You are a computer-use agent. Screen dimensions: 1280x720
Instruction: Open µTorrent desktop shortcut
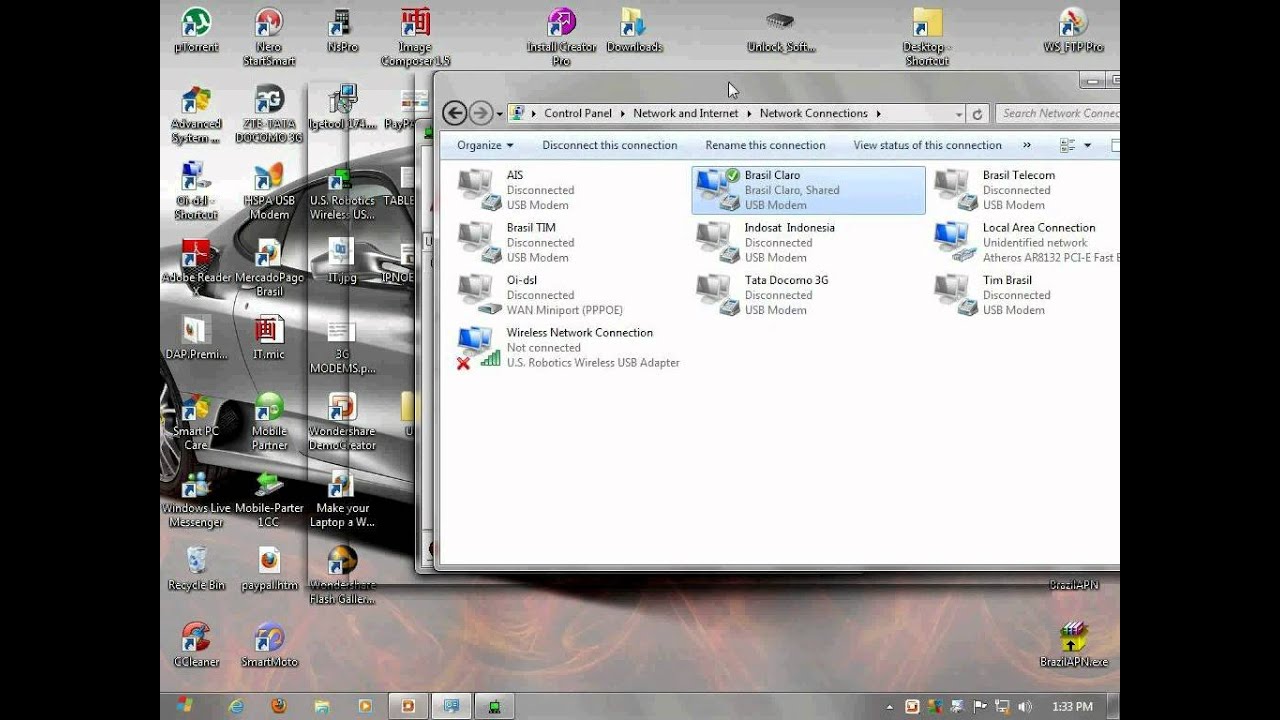tap(196, 30)
